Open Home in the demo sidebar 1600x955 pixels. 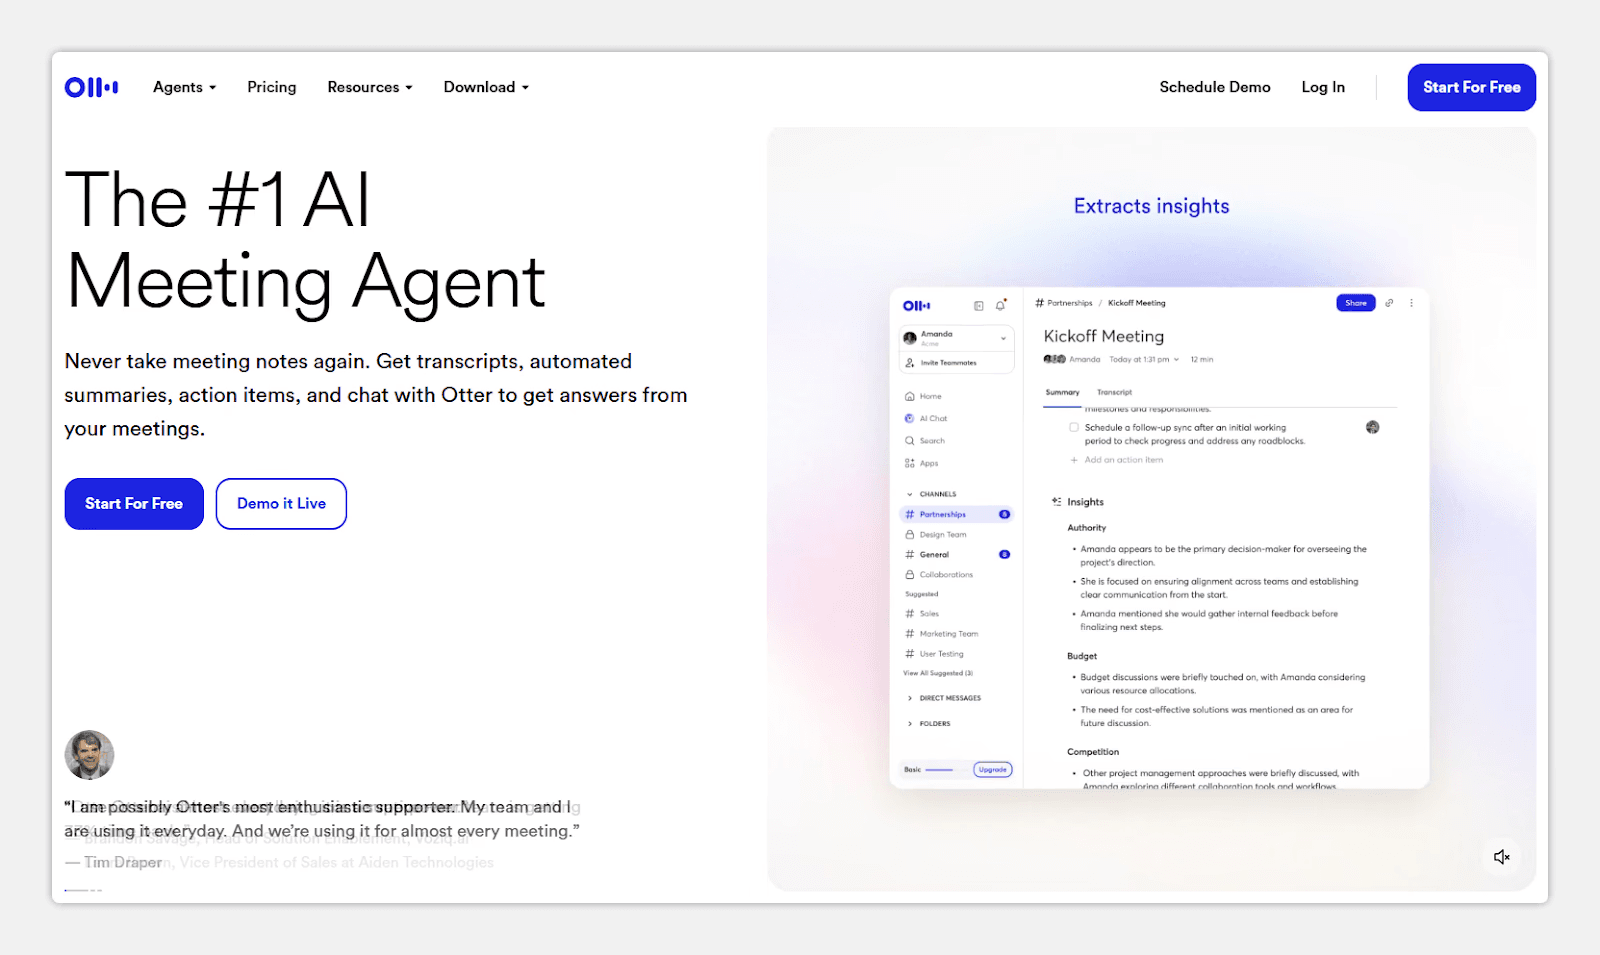pos(923,396)
